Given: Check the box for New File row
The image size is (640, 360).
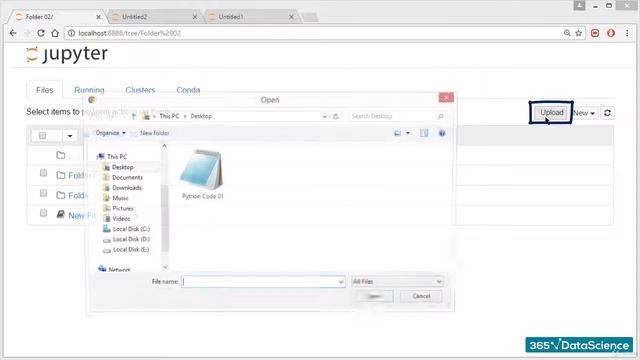Looking at the screenshot, I should (43, 213).
